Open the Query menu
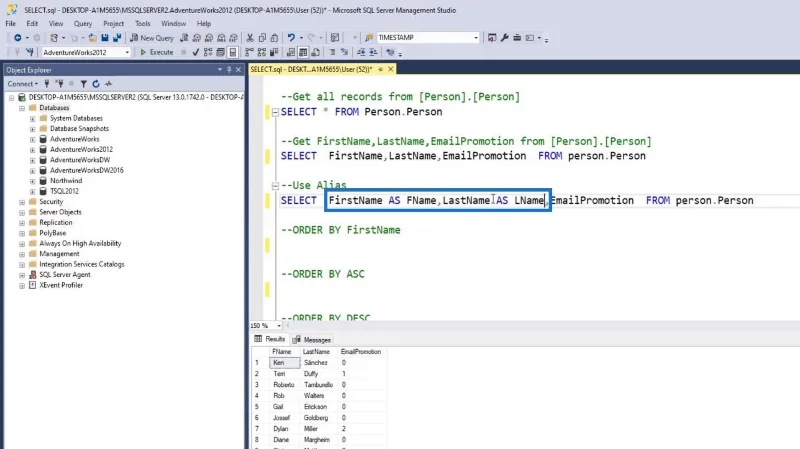The image size is (800, 449). click(83, 23)
